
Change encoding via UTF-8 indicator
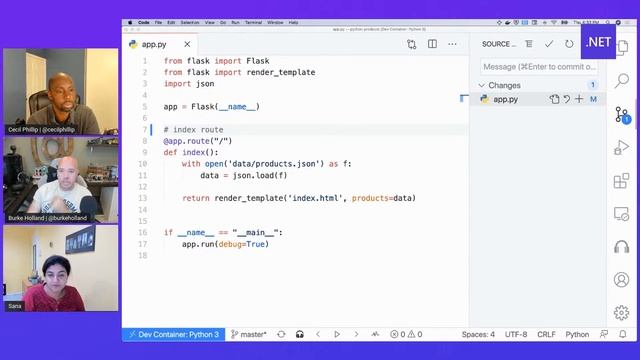point(516,334)
